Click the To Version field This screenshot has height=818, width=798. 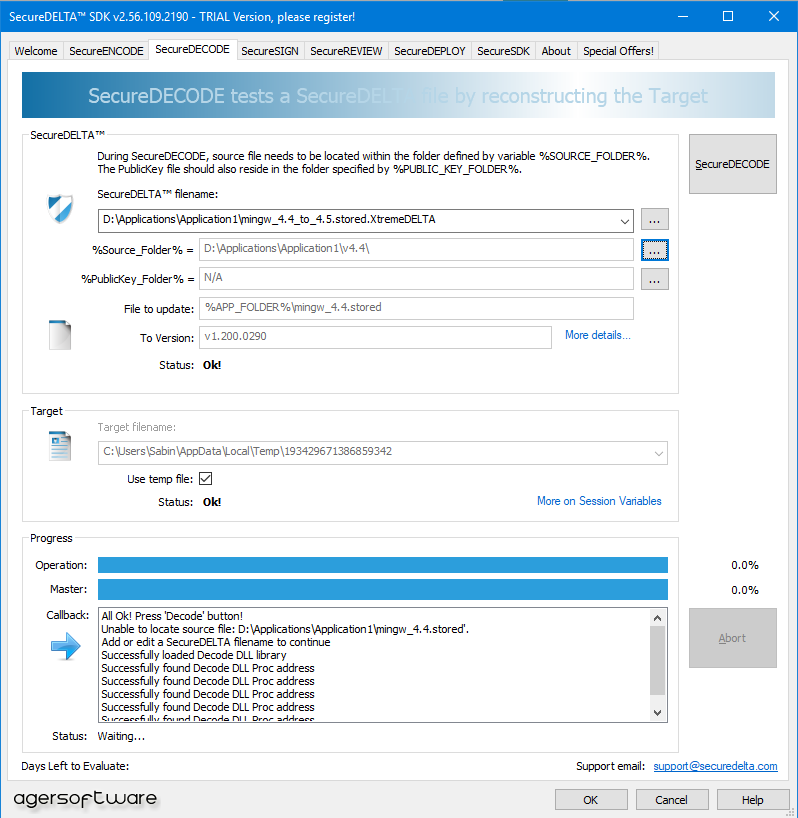click(x=375, y=337)
